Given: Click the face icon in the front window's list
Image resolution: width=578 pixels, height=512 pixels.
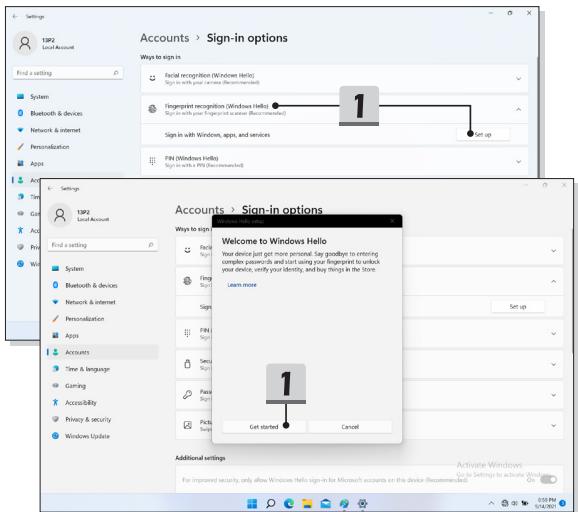Looking at the screenshot, I should click(187, 250).
